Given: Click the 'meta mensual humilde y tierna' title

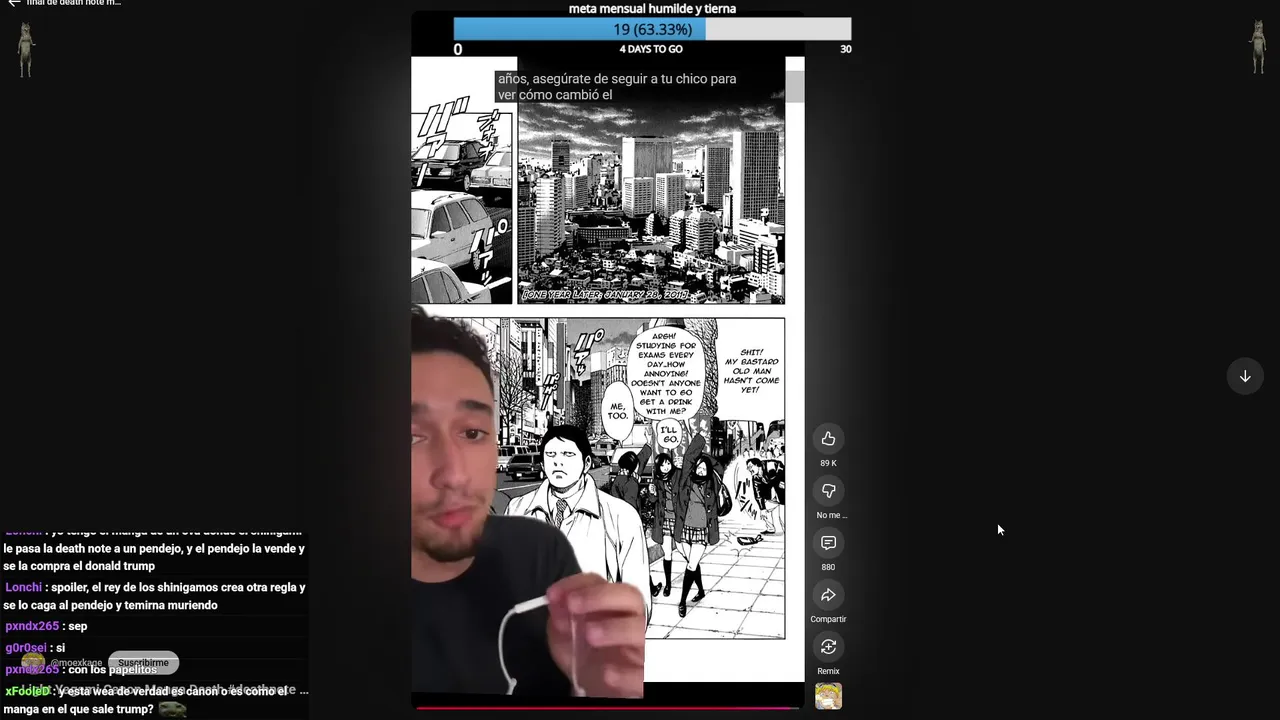Looking at the screenshot, I should (x=652, y=9).
